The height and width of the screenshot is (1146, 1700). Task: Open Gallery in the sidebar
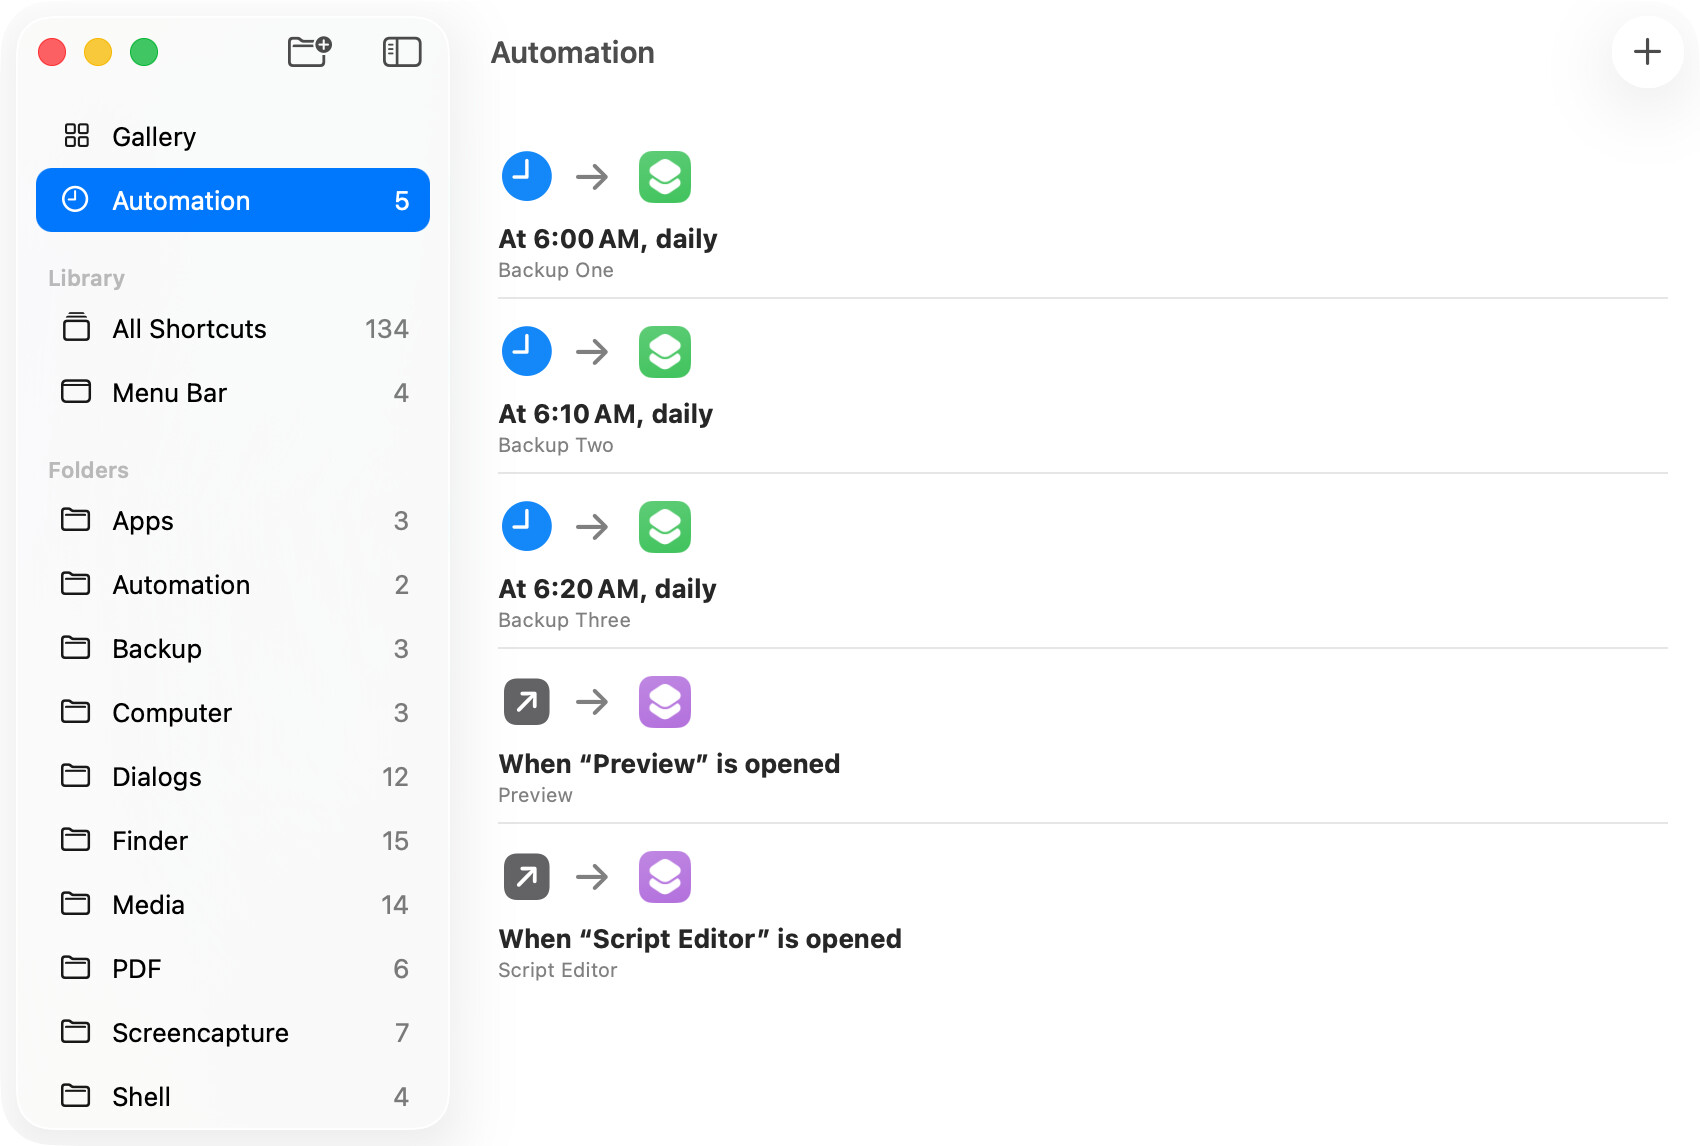pos(233,136)
